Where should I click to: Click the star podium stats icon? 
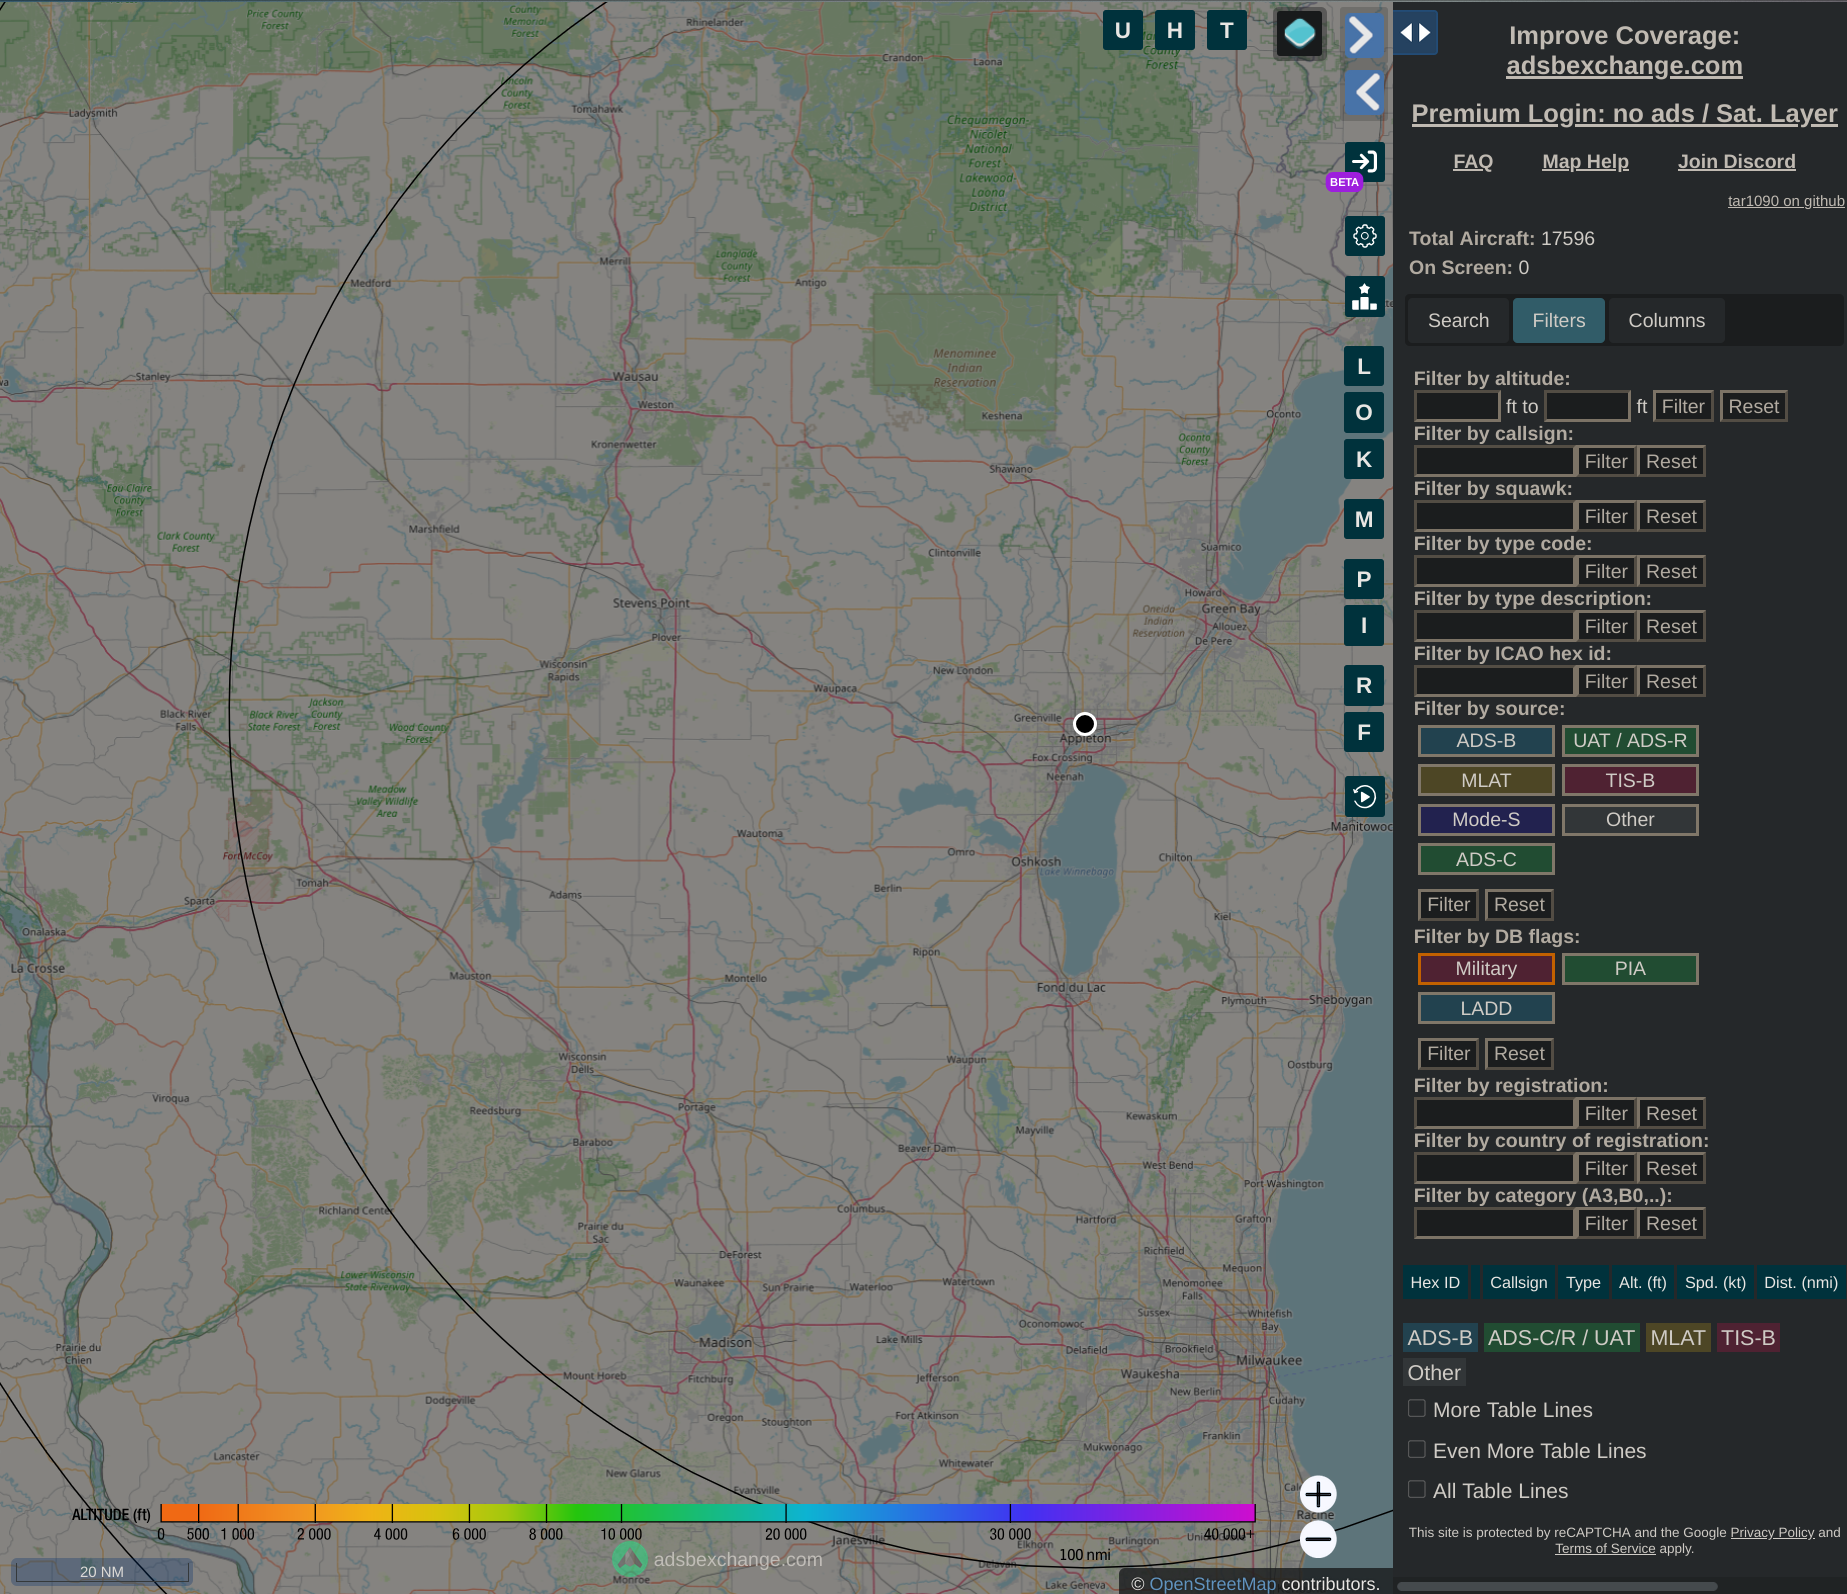click(1364, 297)
